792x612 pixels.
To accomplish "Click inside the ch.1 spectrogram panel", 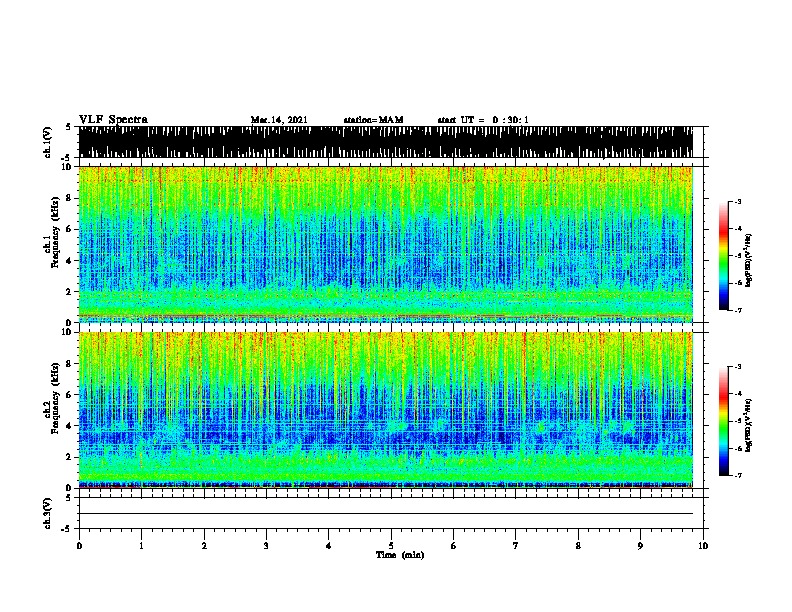I will click(386, 244).
